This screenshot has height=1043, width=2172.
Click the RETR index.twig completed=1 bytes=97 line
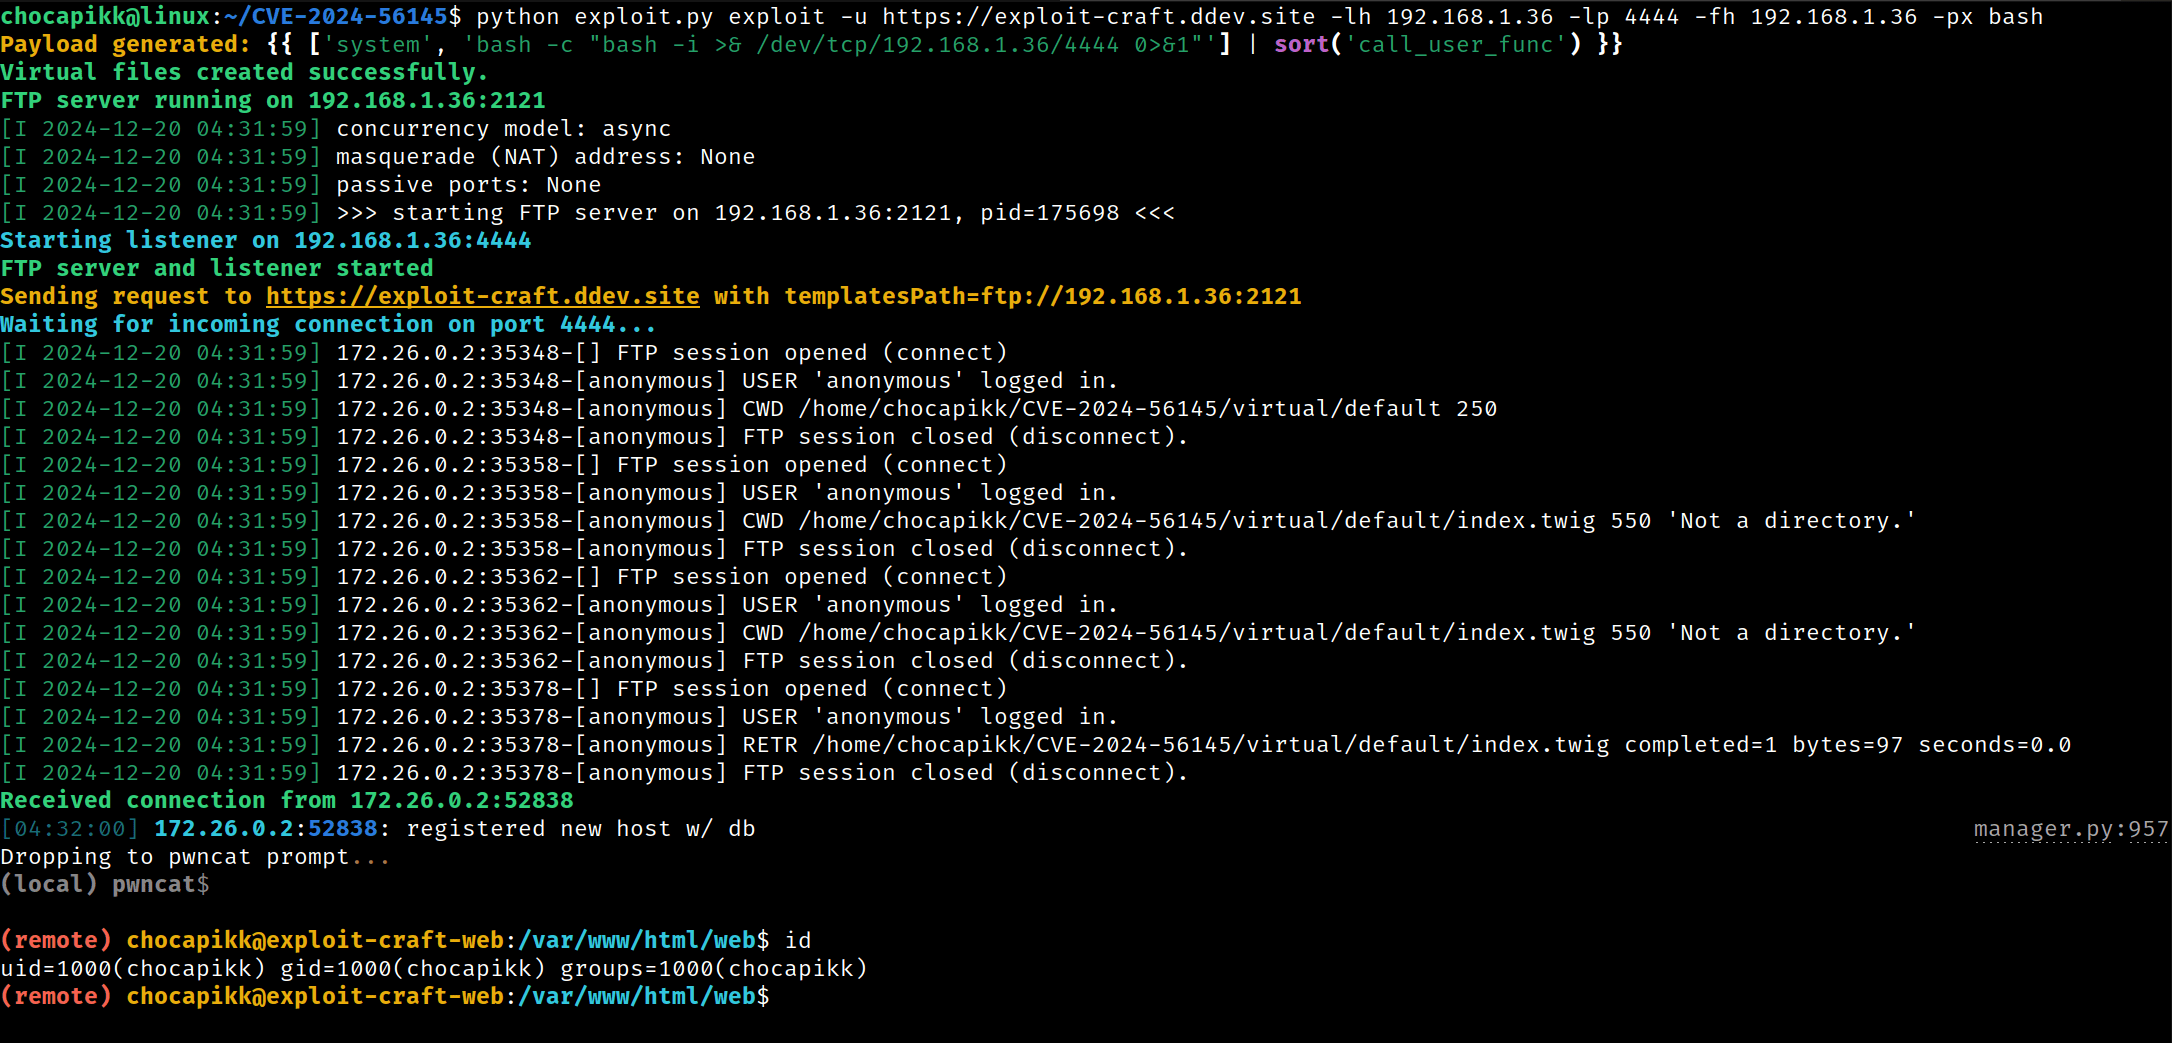[1036, 745]
